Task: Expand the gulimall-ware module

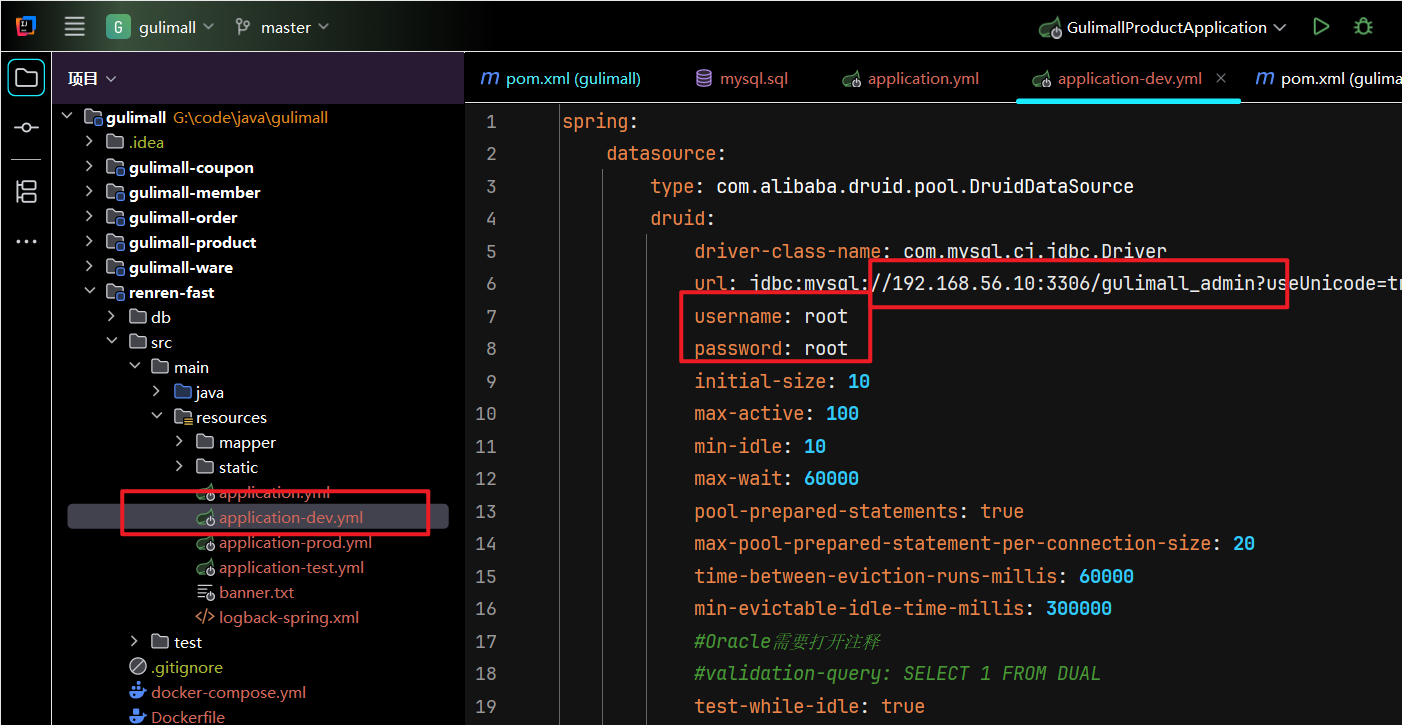Action: [x=89, y=267]
